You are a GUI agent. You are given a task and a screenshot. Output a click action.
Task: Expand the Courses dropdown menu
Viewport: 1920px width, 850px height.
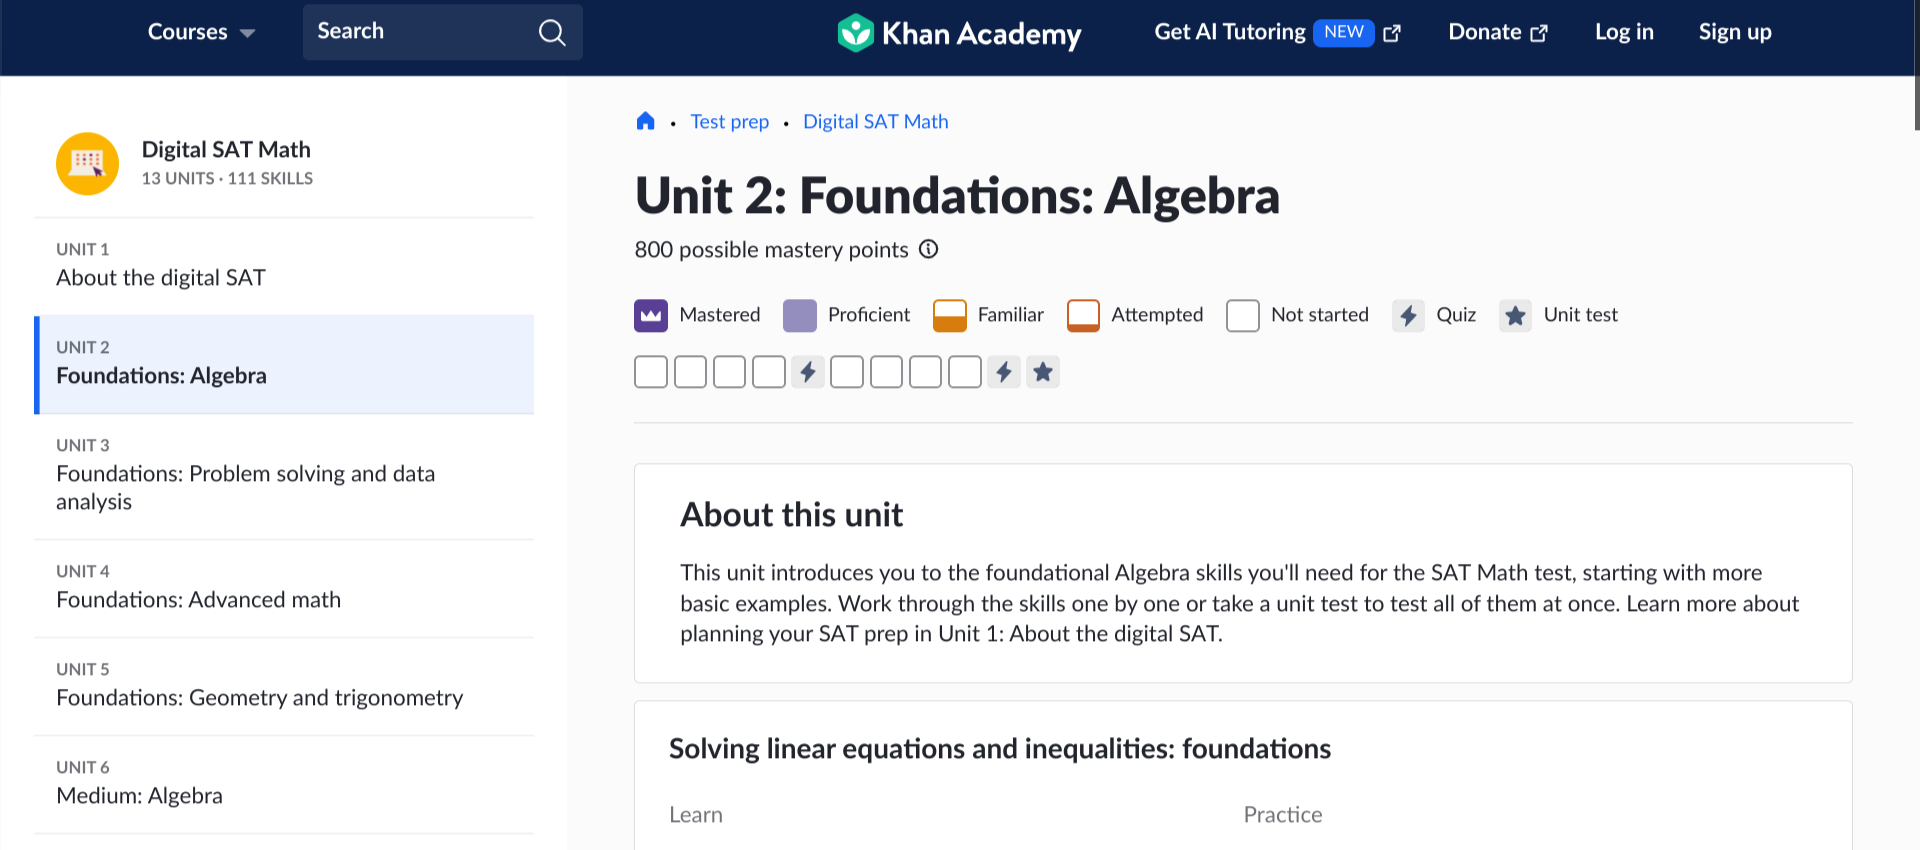pos(201,32)
